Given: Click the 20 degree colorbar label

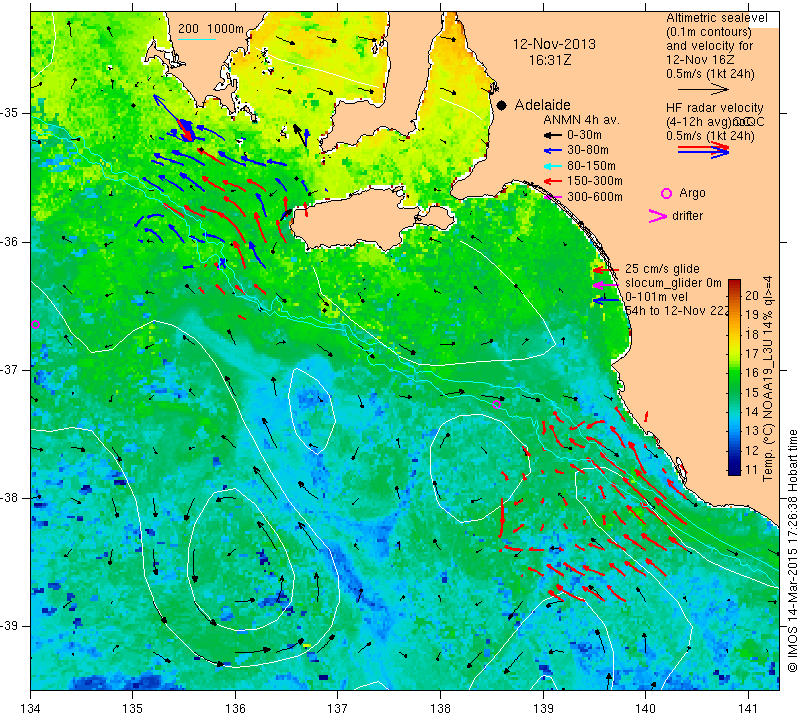Looking at the screenshot, I should (x=752, y=295).
